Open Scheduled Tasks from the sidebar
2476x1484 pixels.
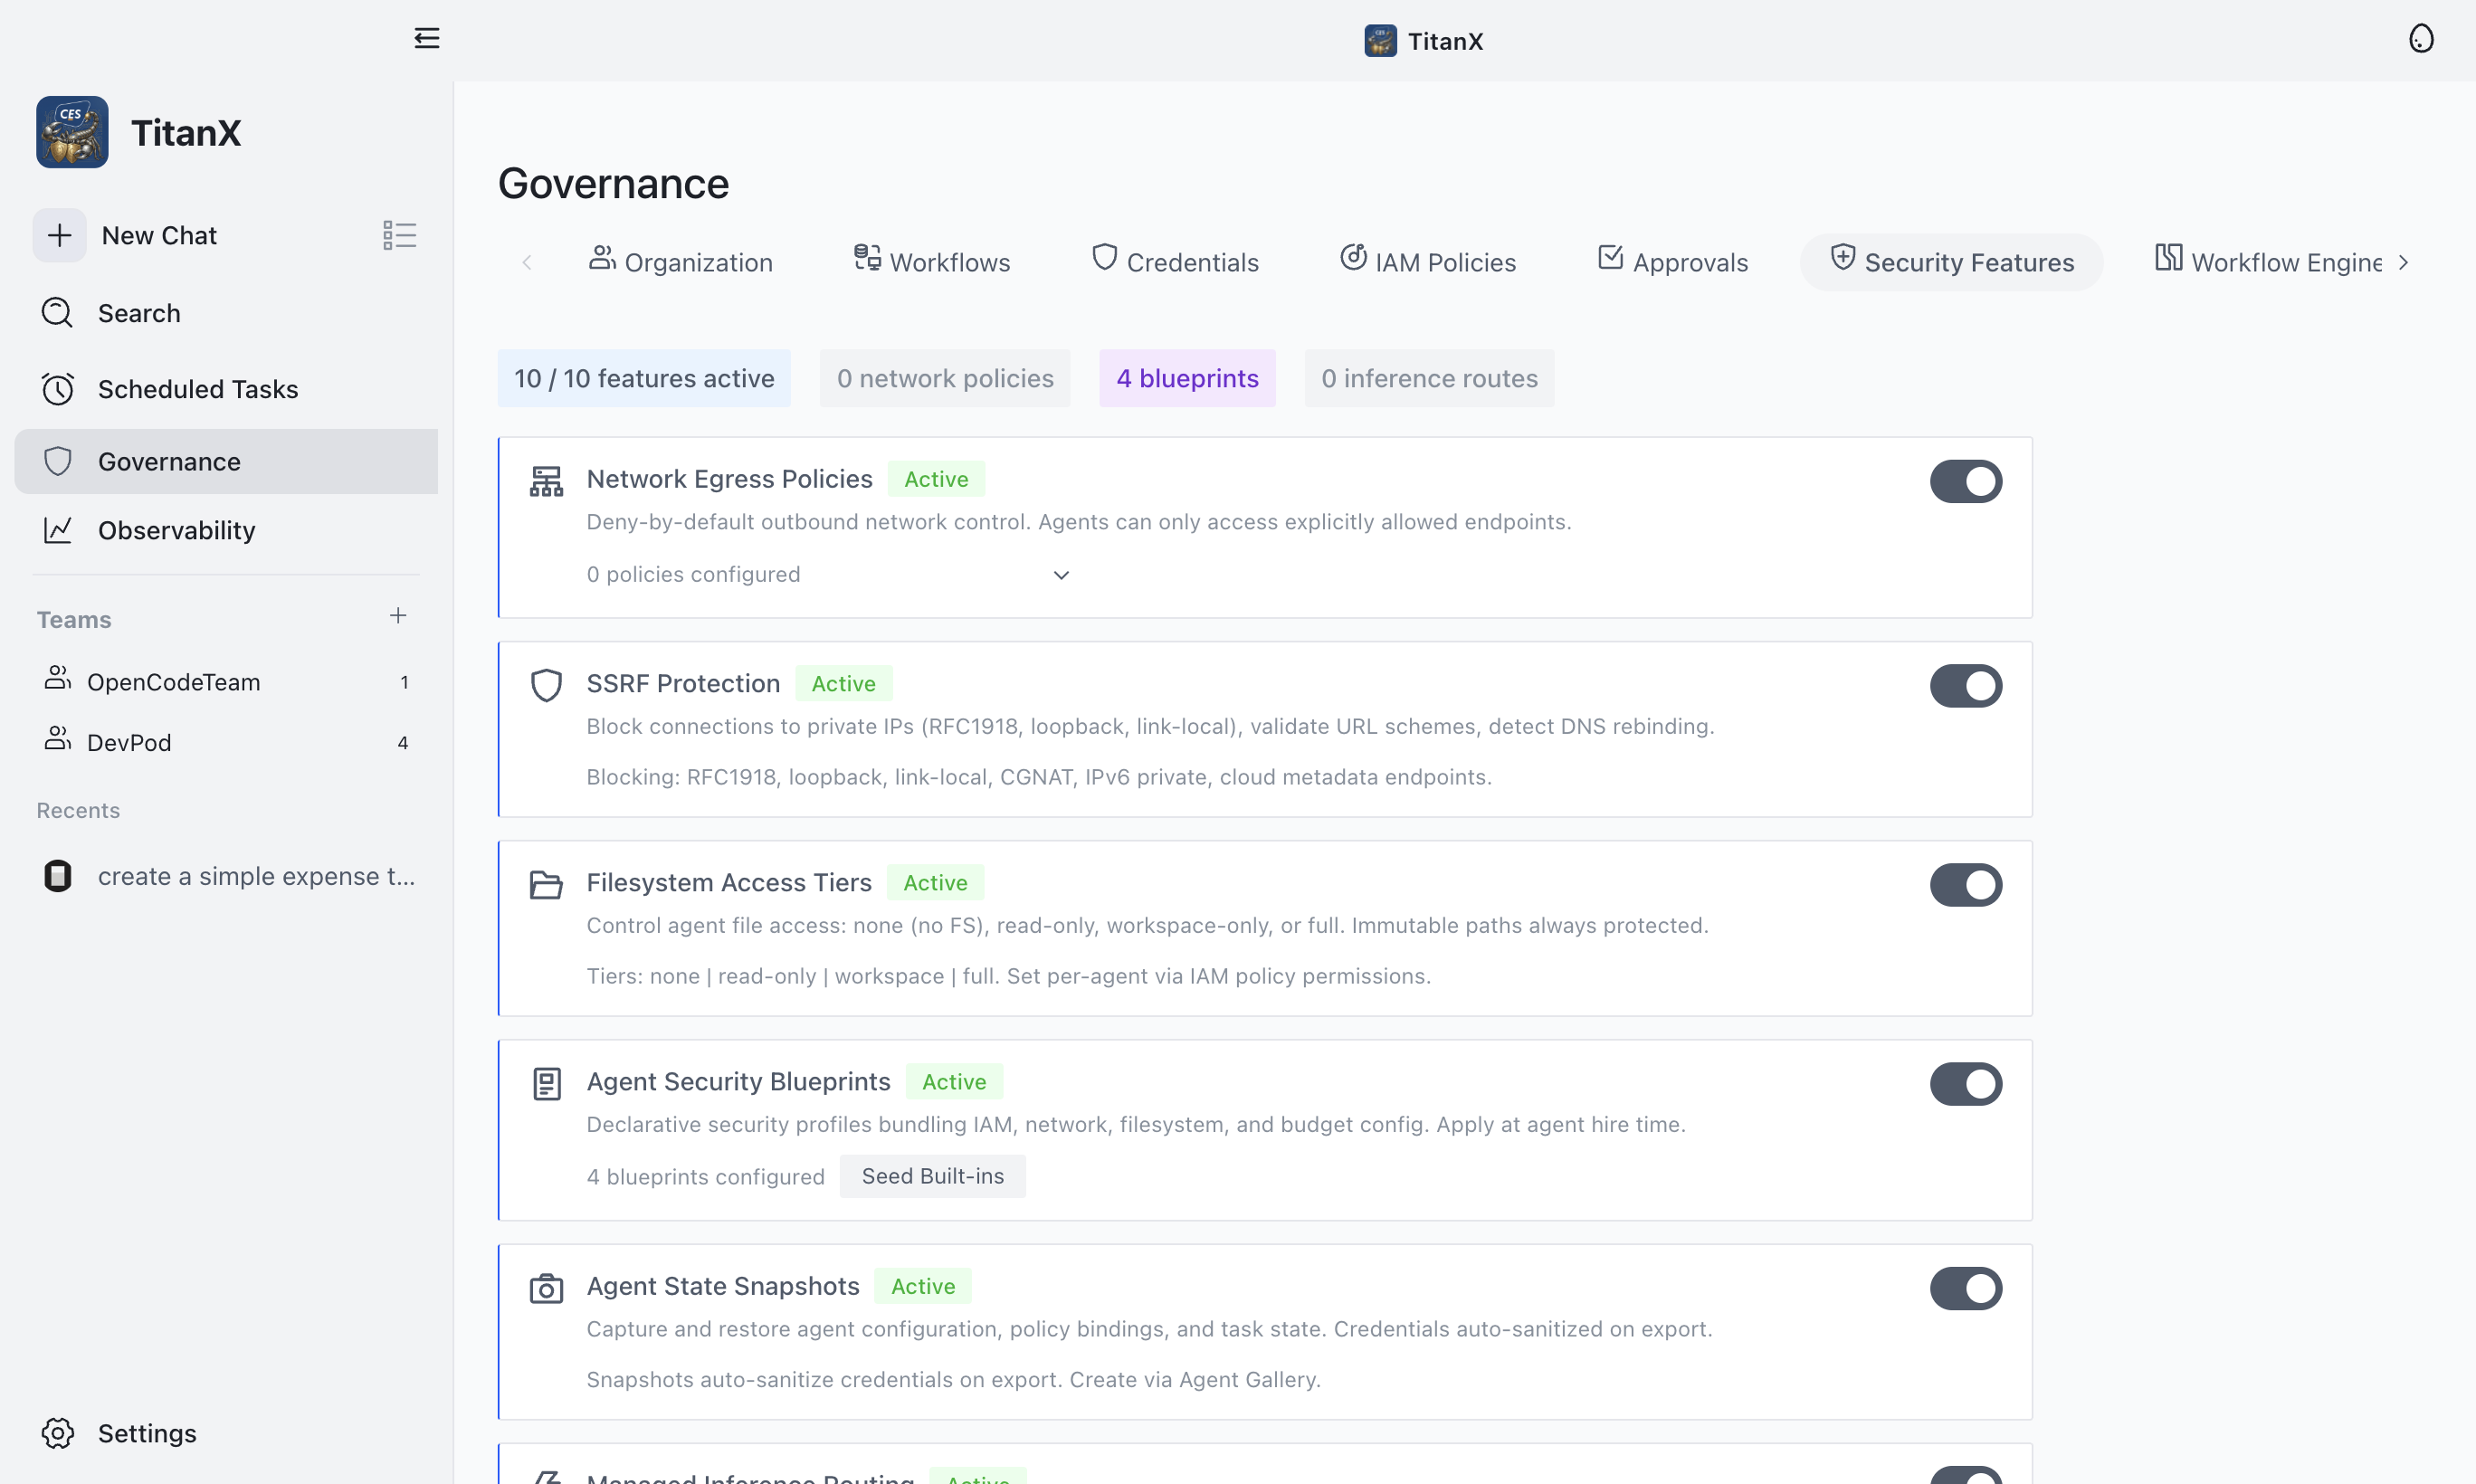197,389
